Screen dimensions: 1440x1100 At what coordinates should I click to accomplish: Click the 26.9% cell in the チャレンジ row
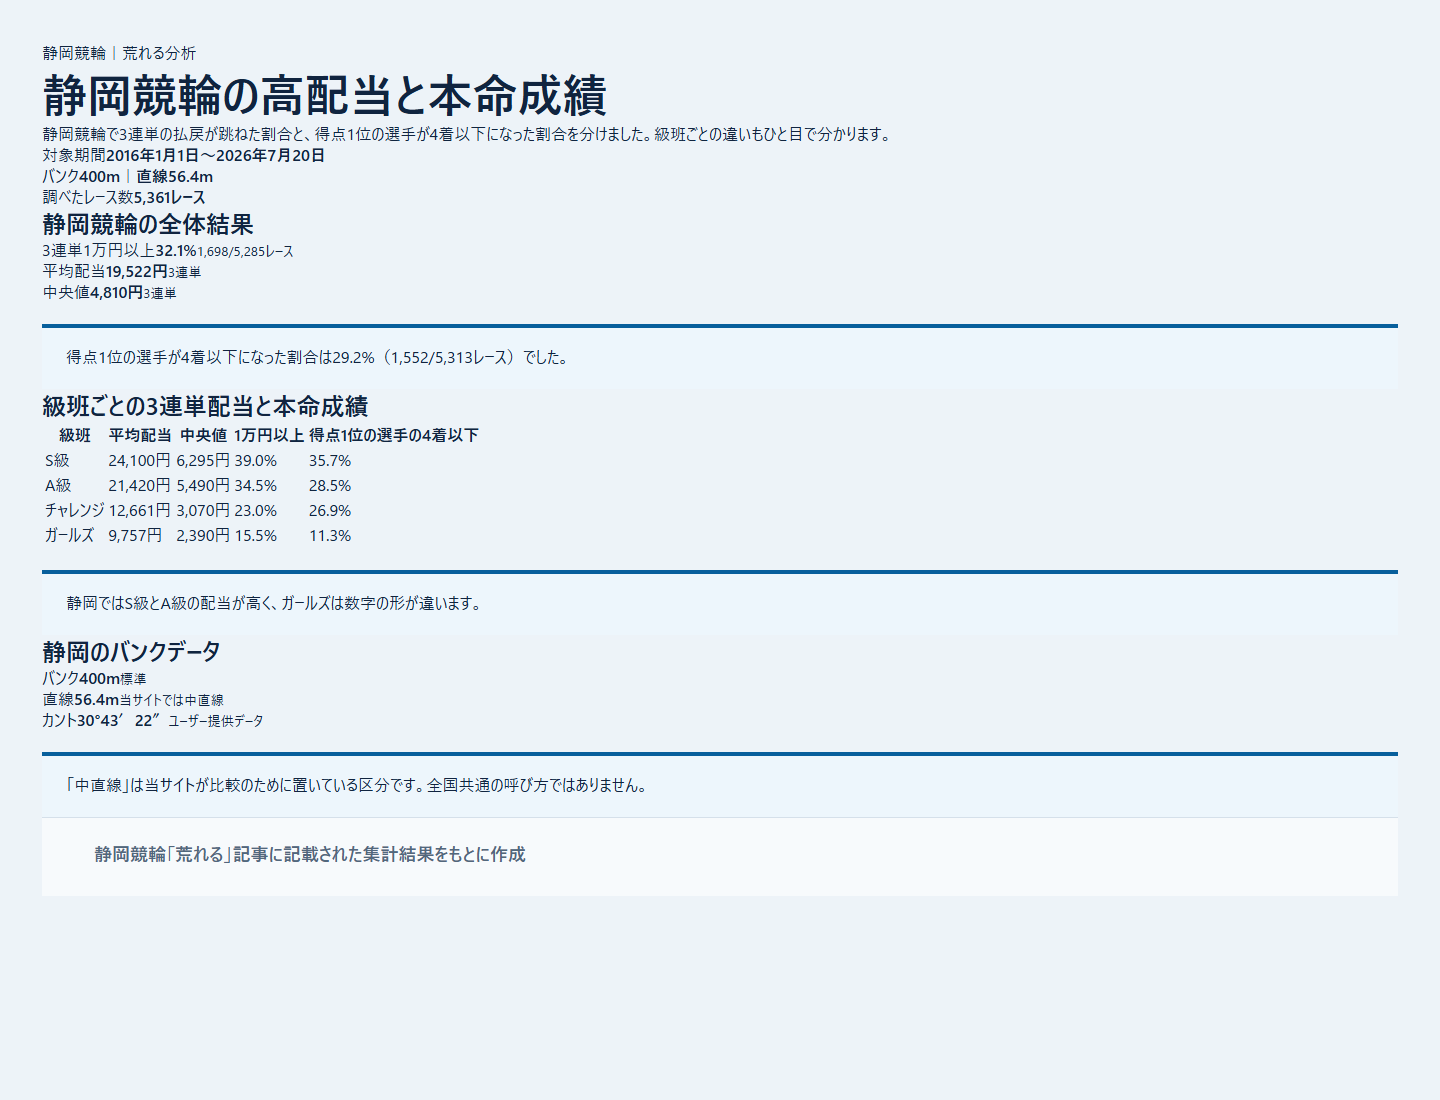[x=330, y=511]
